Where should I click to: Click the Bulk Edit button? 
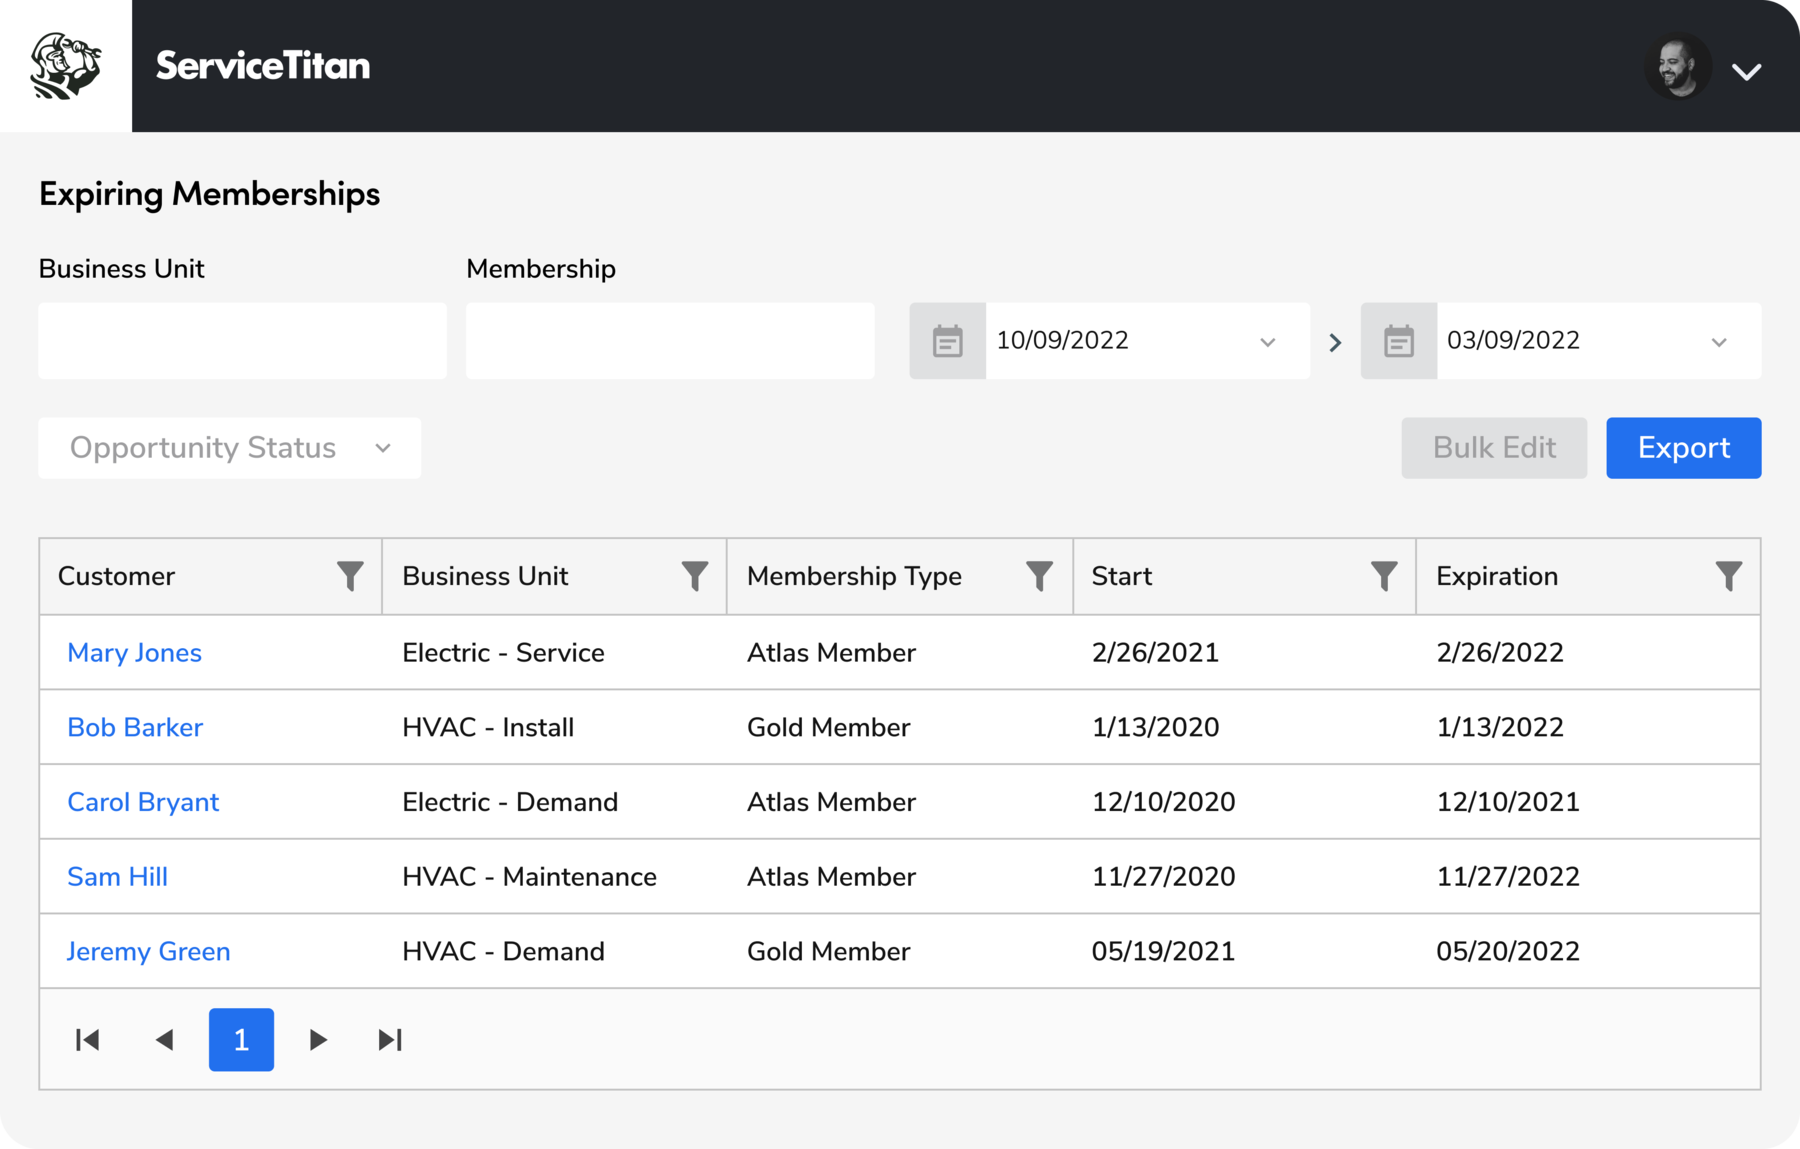1493,447
